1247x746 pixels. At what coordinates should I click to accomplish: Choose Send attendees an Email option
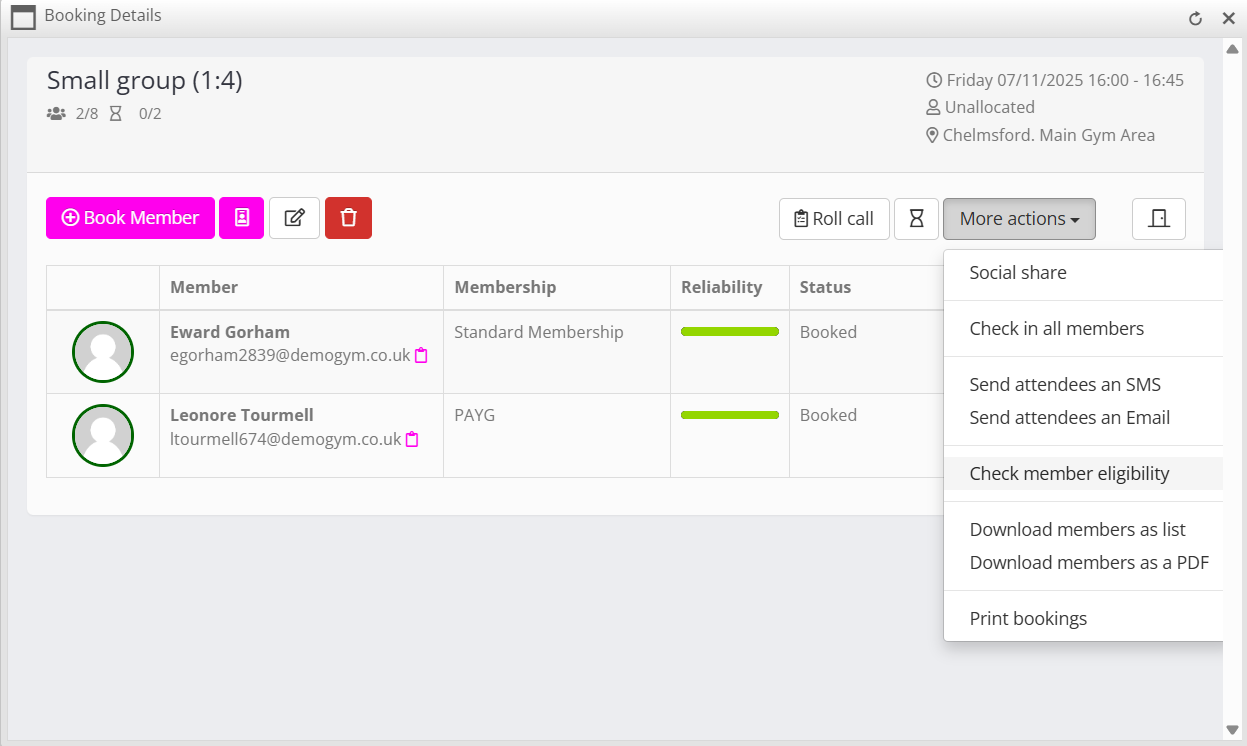(x=1069, y=418)
